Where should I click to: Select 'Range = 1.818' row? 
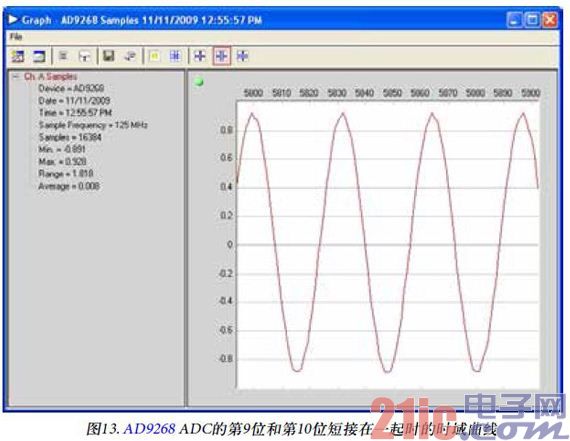pyautogui.click(x=66, y=174)
